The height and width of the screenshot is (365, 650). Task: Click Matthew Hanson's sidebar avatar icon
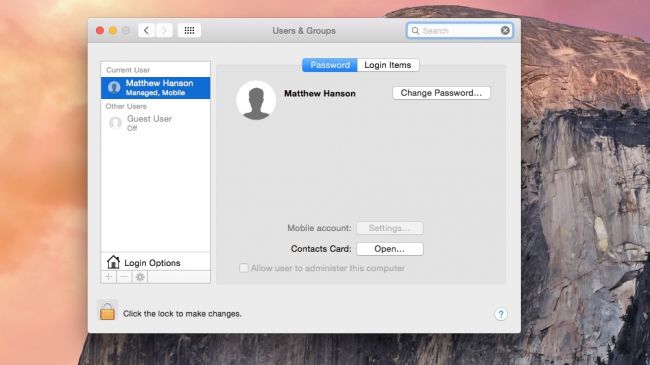(114, 88)
